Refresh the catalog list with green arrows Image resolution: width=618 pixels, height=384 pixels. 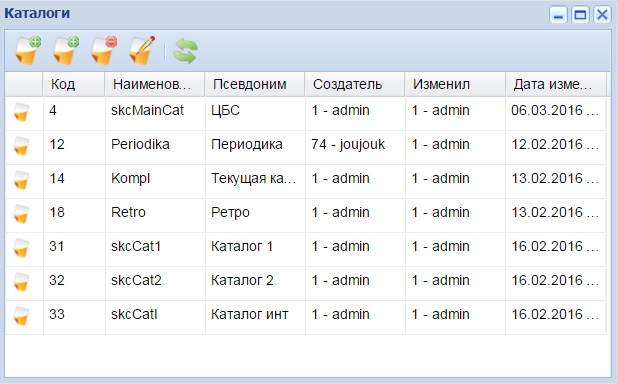click(185, 51)
